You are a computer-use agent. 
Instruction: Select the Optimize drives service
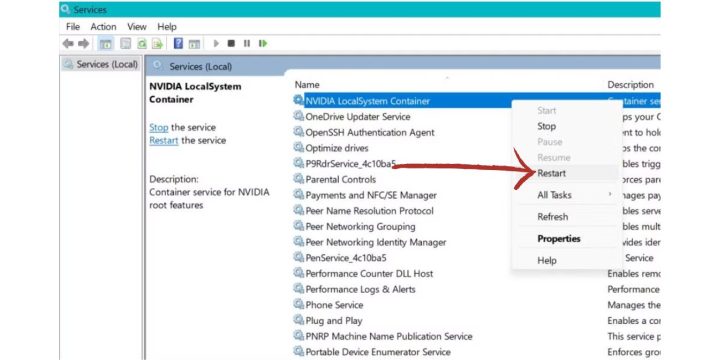[x=337, y=148]
